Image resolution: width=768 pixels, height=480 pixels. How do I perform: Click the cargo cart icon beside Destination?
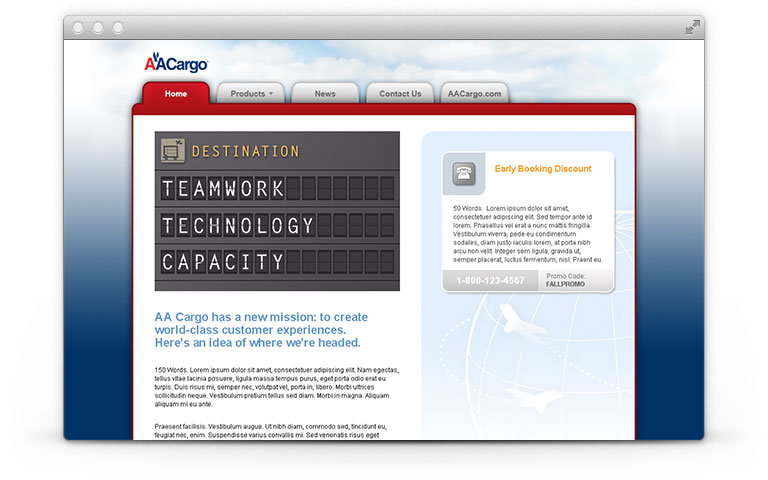[173, 151]
